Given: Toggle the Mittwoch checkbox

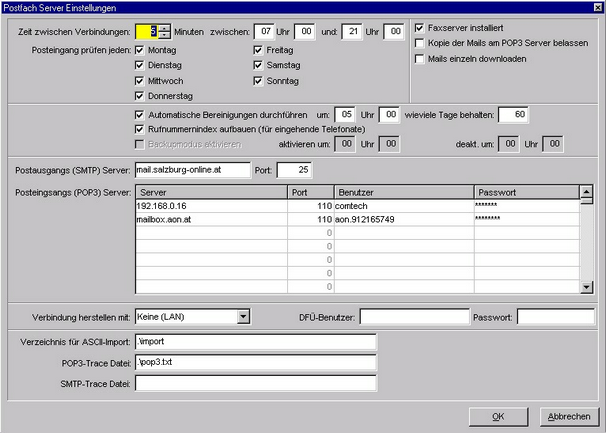Looking at the screenshot, I should 140,81.
